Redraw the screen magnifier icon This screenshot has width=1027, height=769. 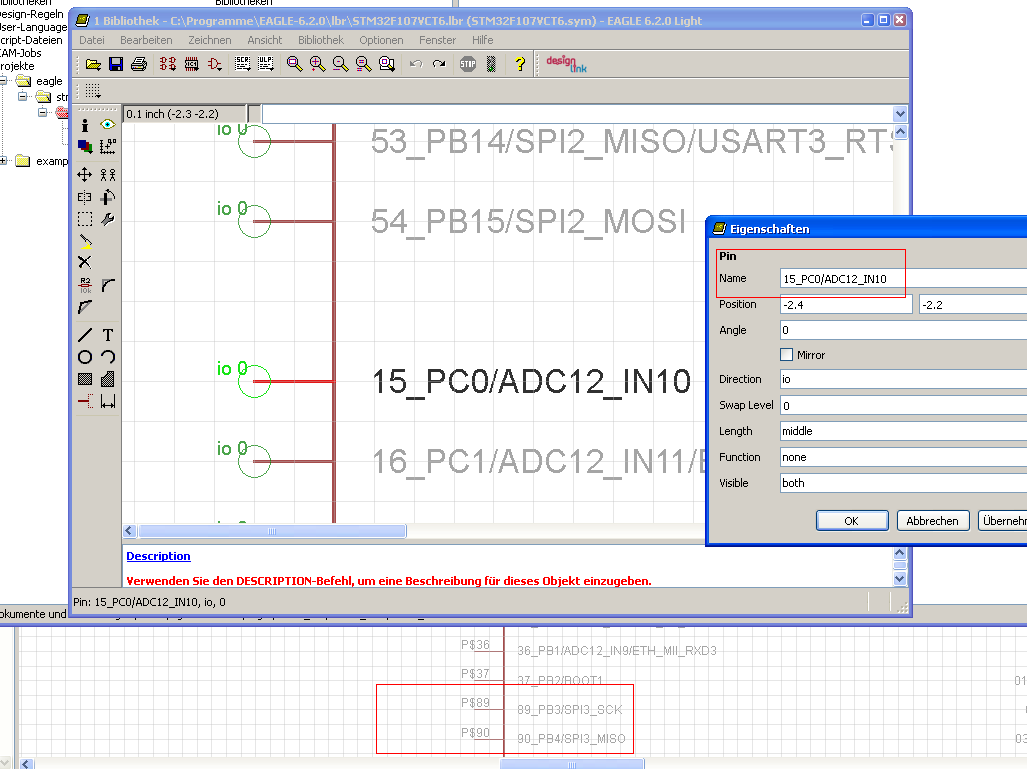364,64
